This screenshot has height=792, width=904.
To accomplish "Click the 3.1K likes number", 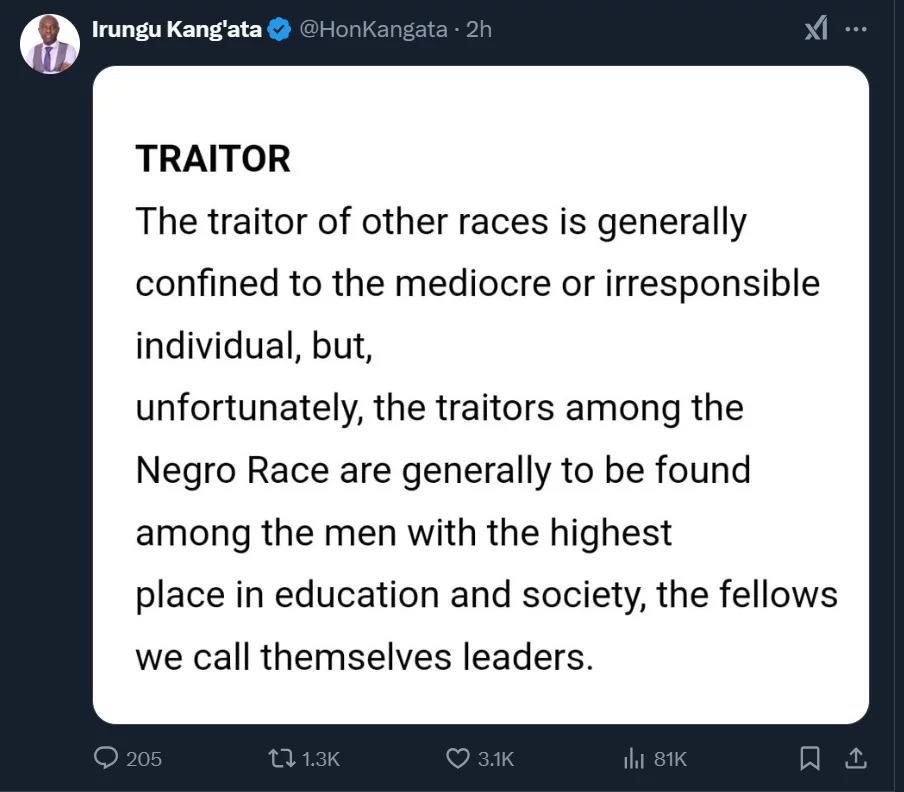I will tap(496, 760).
